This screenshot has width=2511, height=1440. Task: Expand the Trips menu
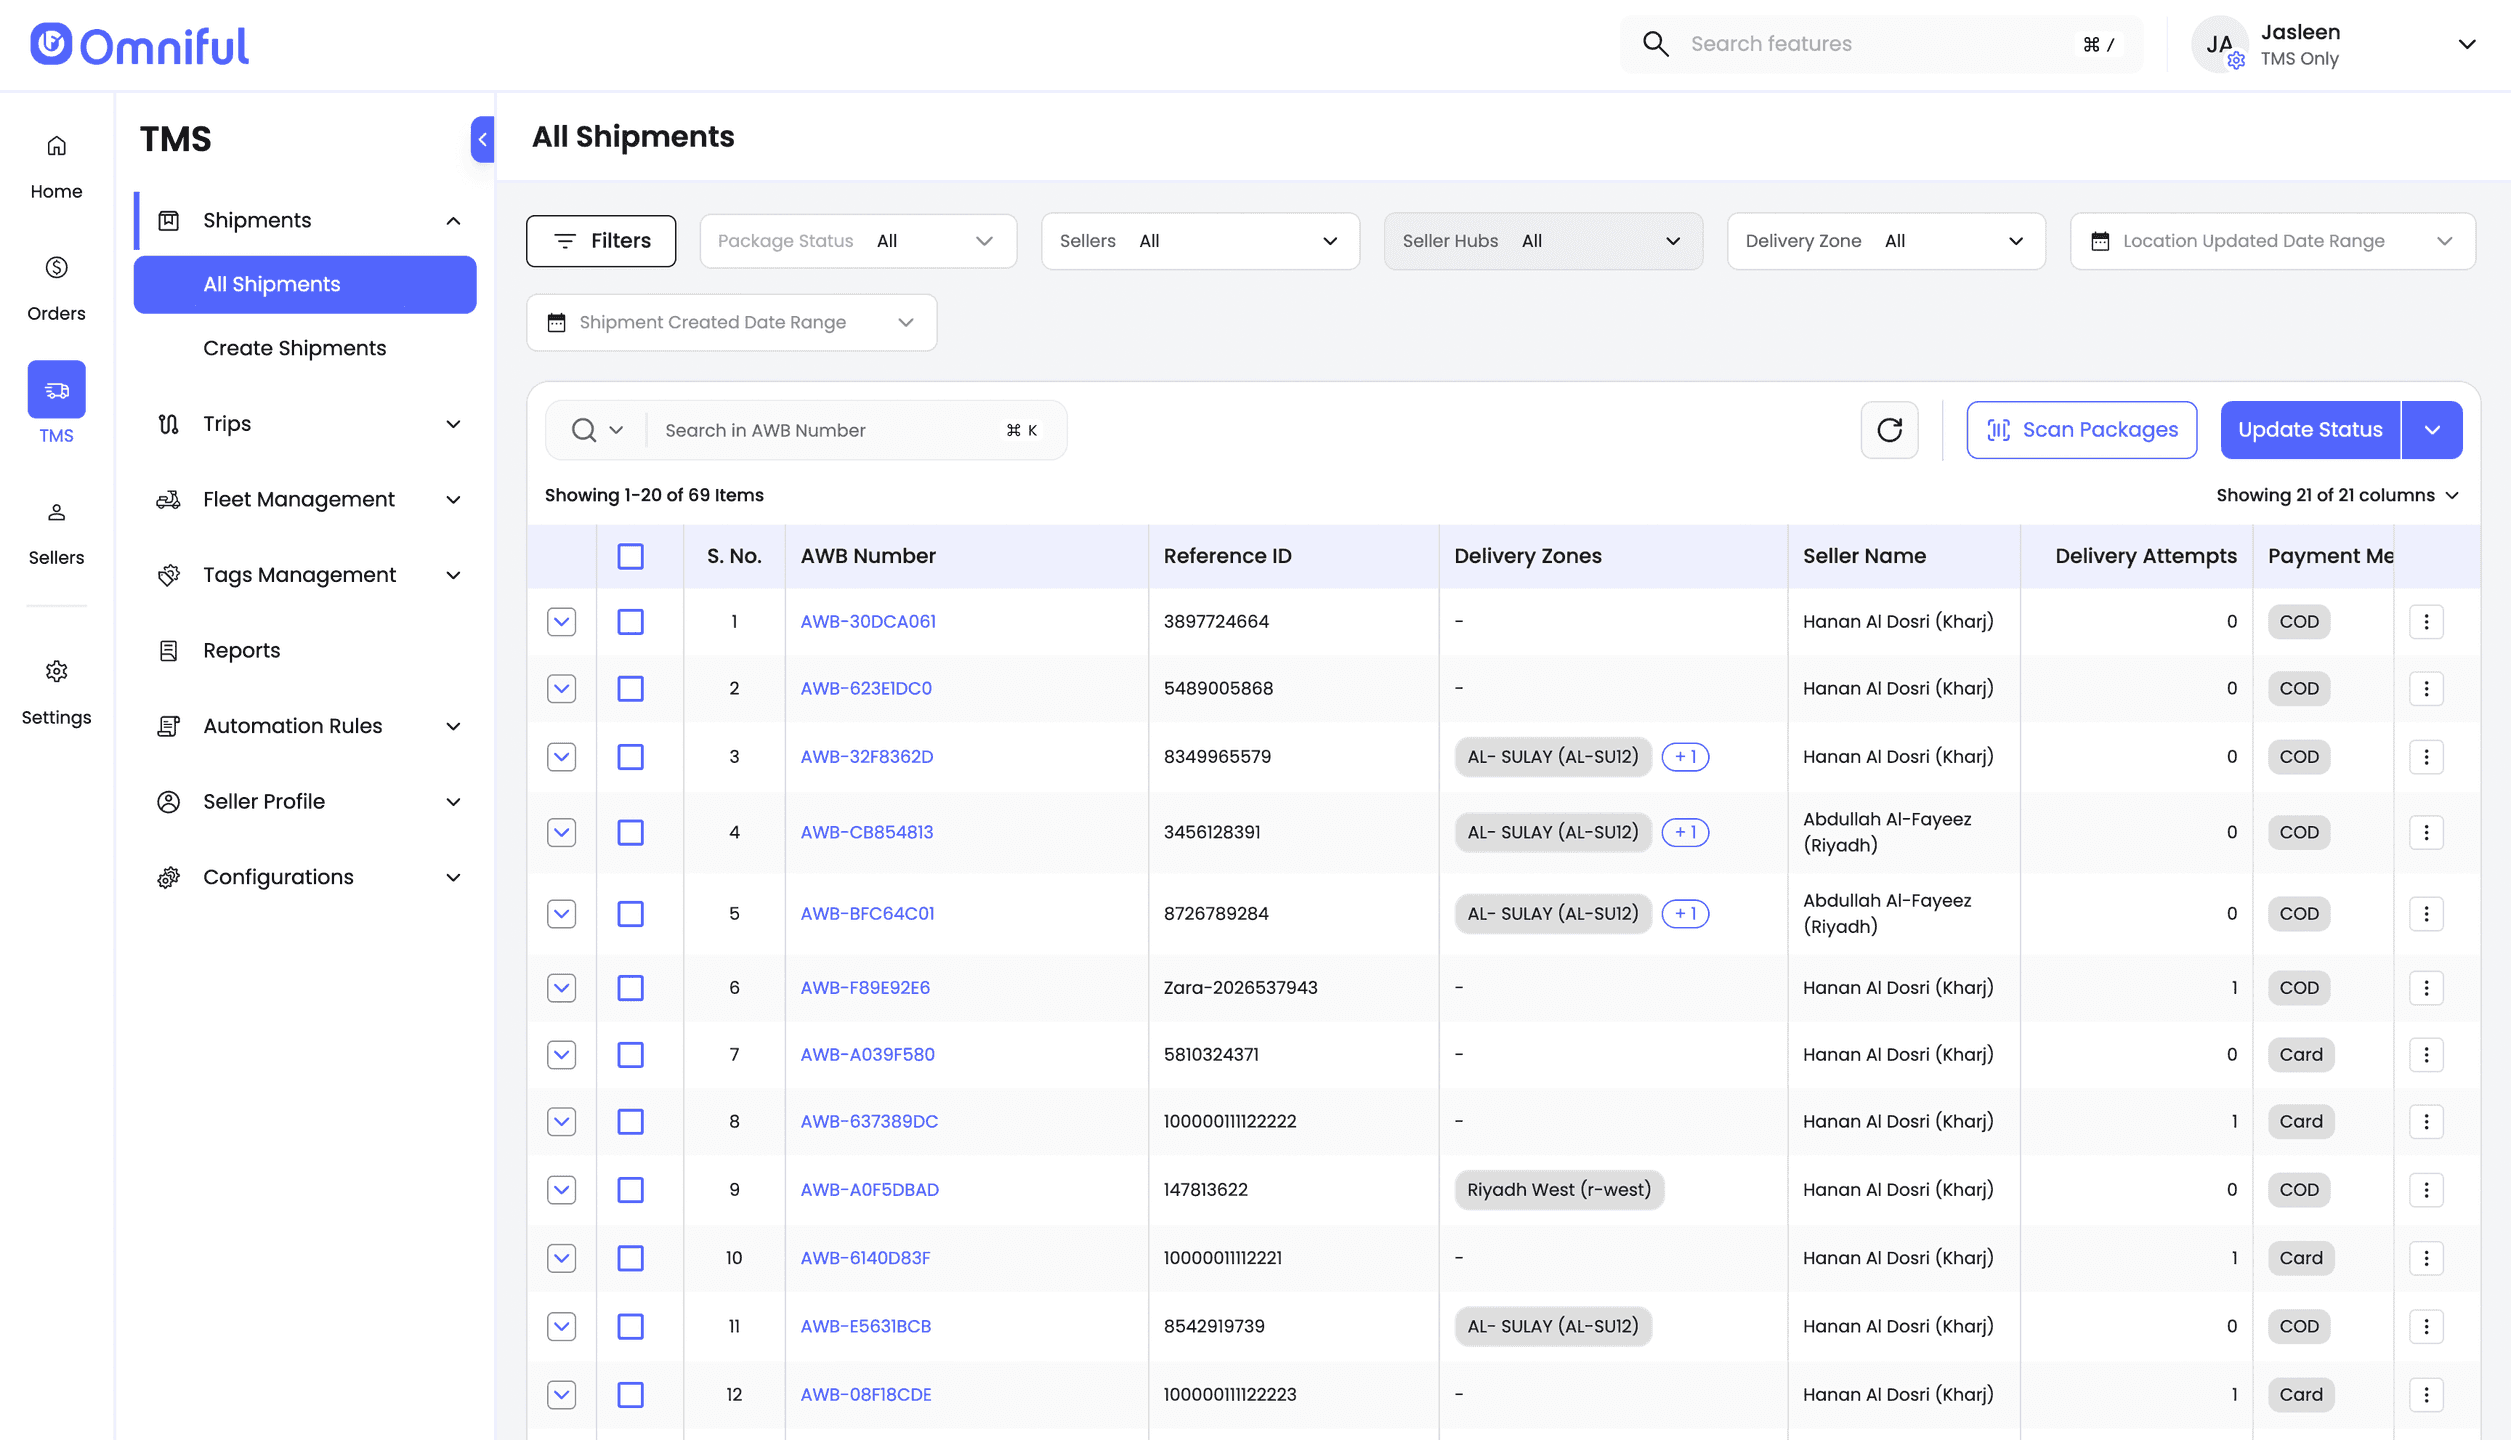(305, 424)
